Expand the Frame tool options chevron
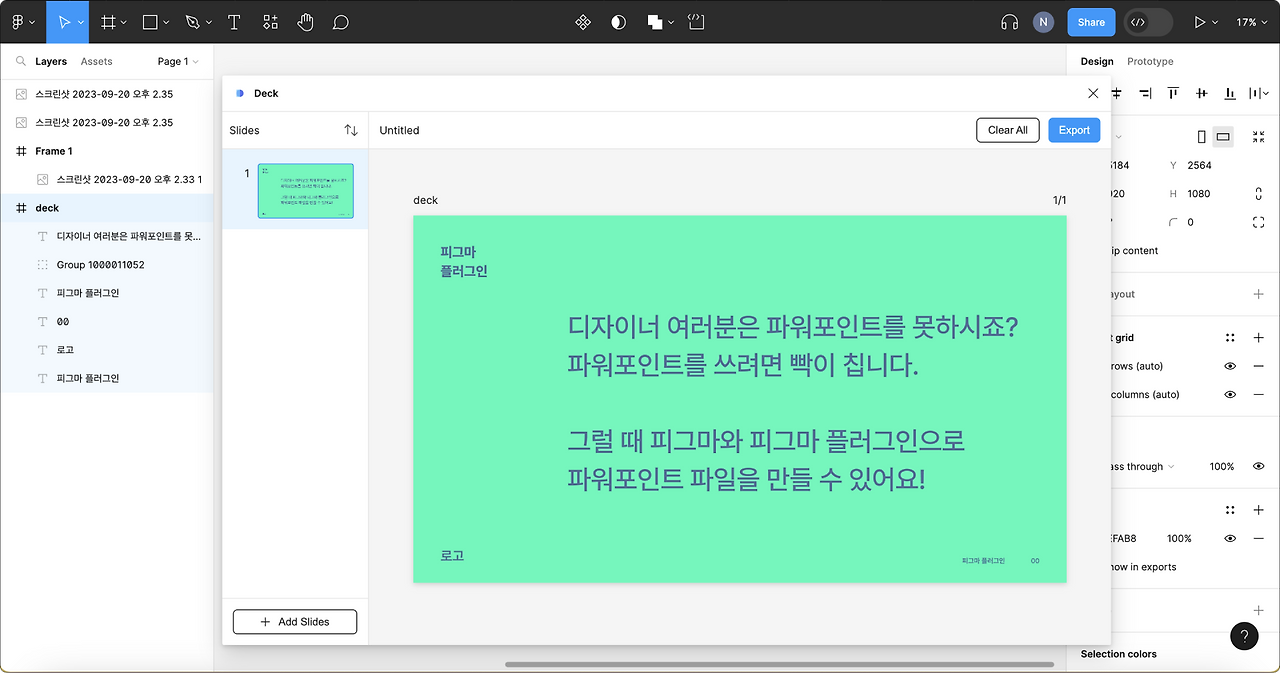1280x673 pixels. coord(124,22)
